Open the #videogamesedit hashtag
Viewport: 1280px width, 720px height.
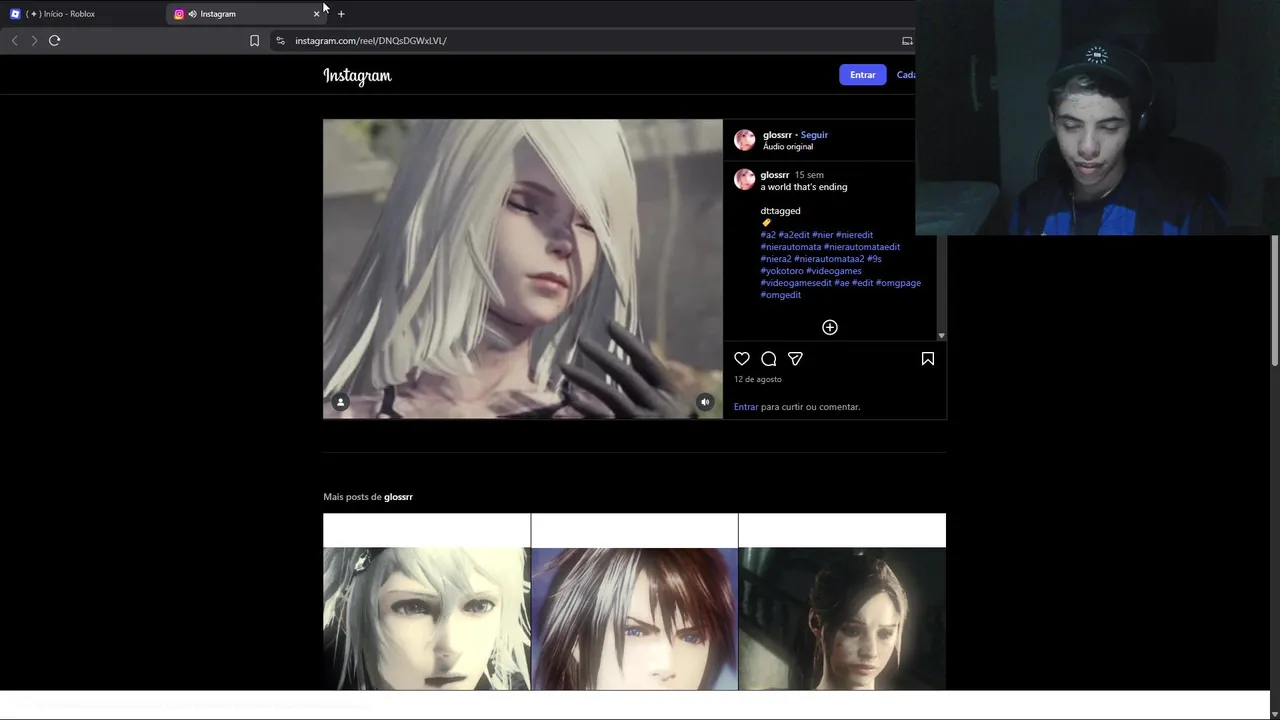coord(796,283)
